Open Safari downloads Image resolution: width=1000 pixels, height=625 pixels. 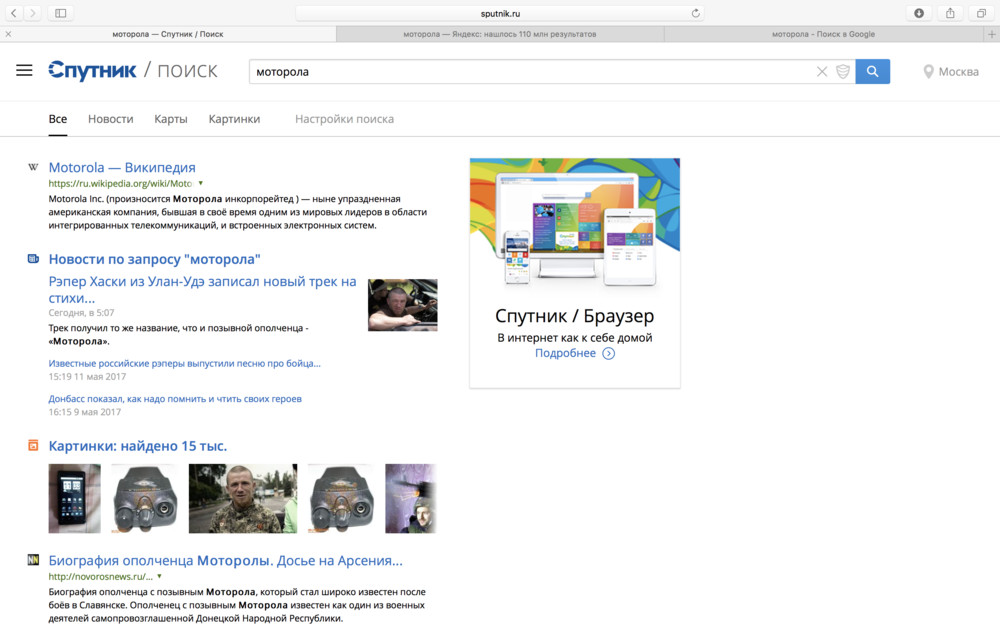pyautogui.click(x=919, y=13)
